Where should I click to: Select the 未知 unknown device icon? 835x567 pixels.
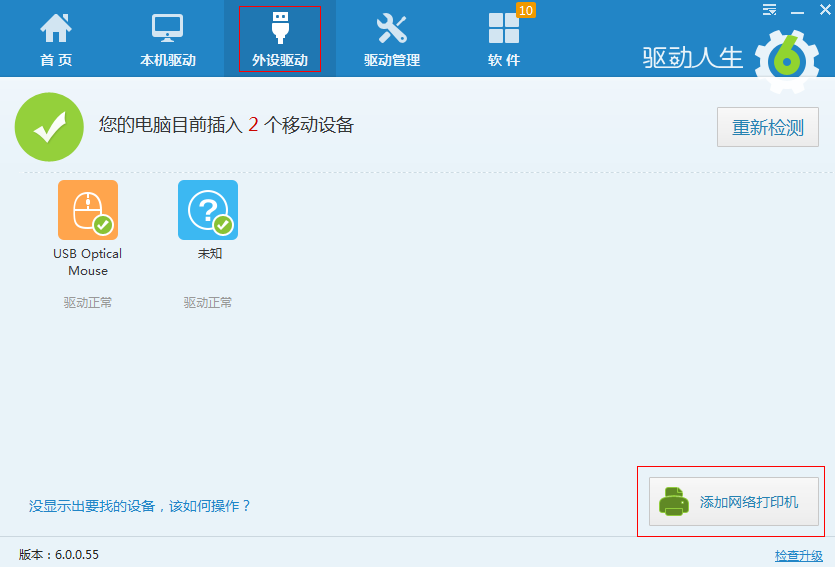click(208, 210)
